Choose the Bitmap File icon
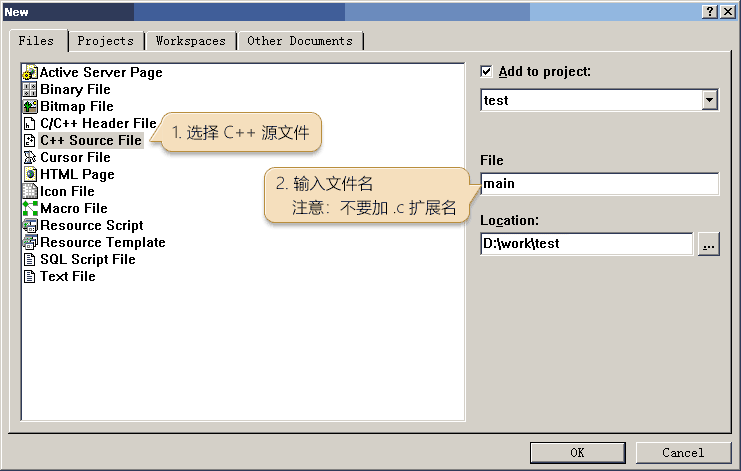Viewport: 741px width, 471px height. [30, 107]
